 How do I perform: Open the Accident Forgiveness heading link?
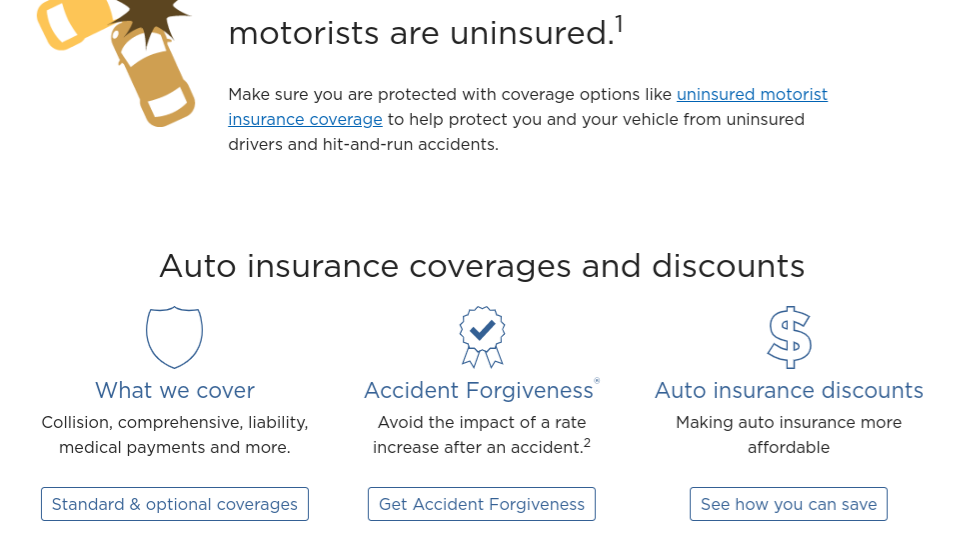479,390
